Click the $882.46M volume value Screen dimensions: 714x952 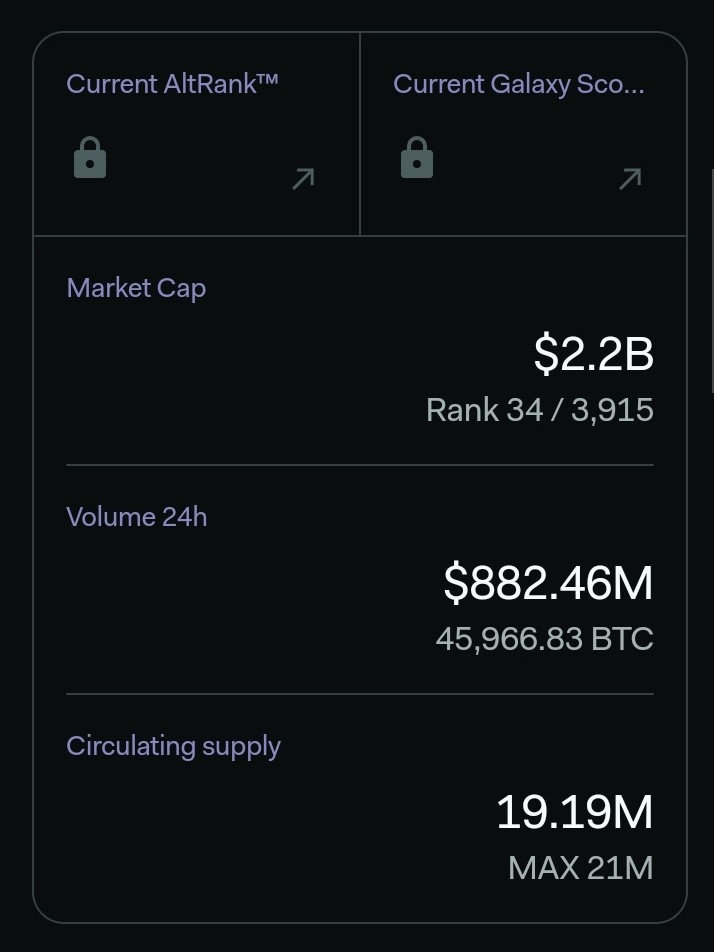point(548,583)
